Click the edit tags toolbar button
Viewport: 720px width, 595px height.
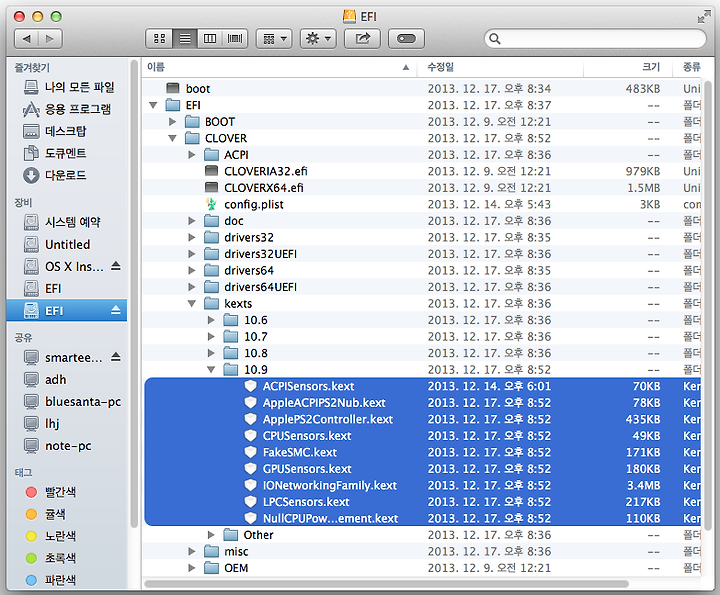pos(406,39)
